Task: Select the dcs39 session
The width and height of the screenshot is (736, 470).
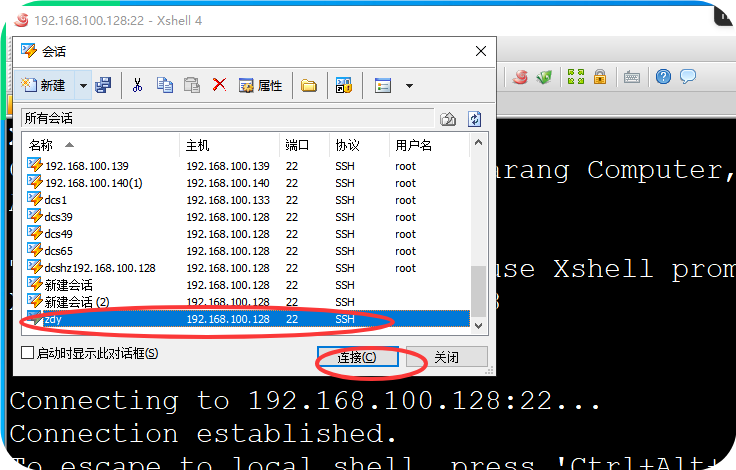Action: [x=246, y=217]
